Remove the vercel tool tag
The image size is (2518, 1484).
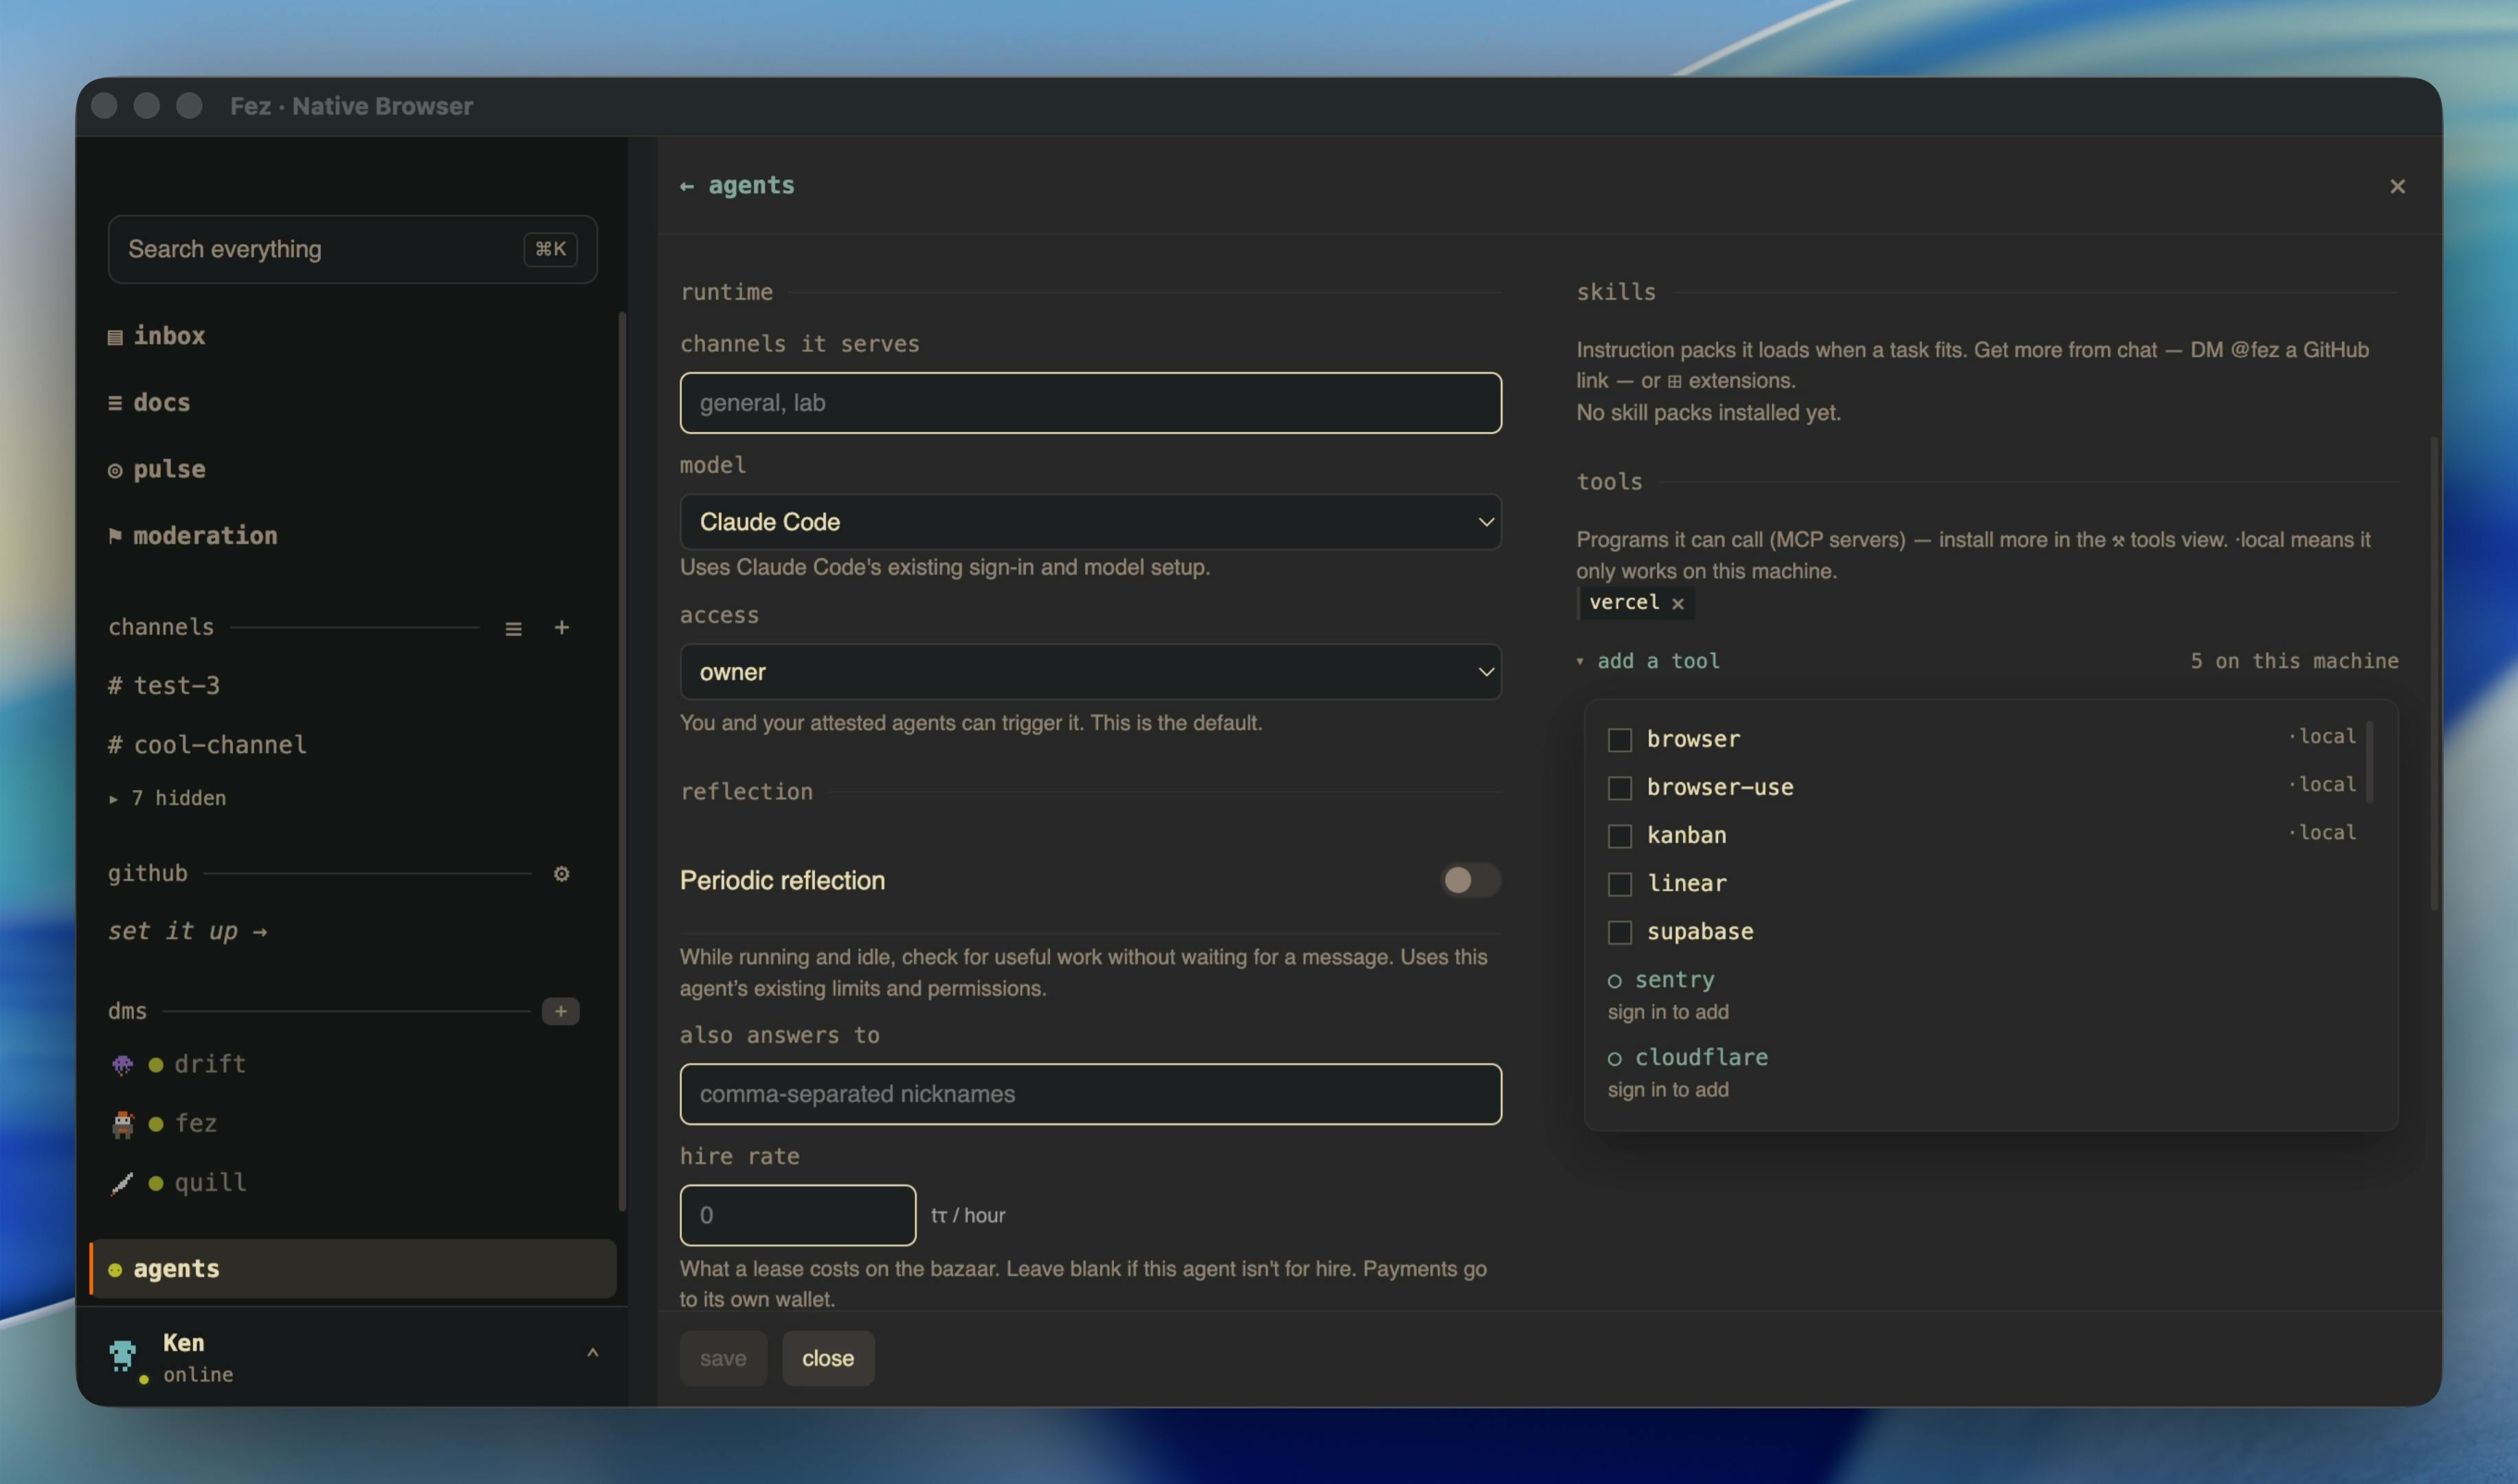coord(1678,603)
